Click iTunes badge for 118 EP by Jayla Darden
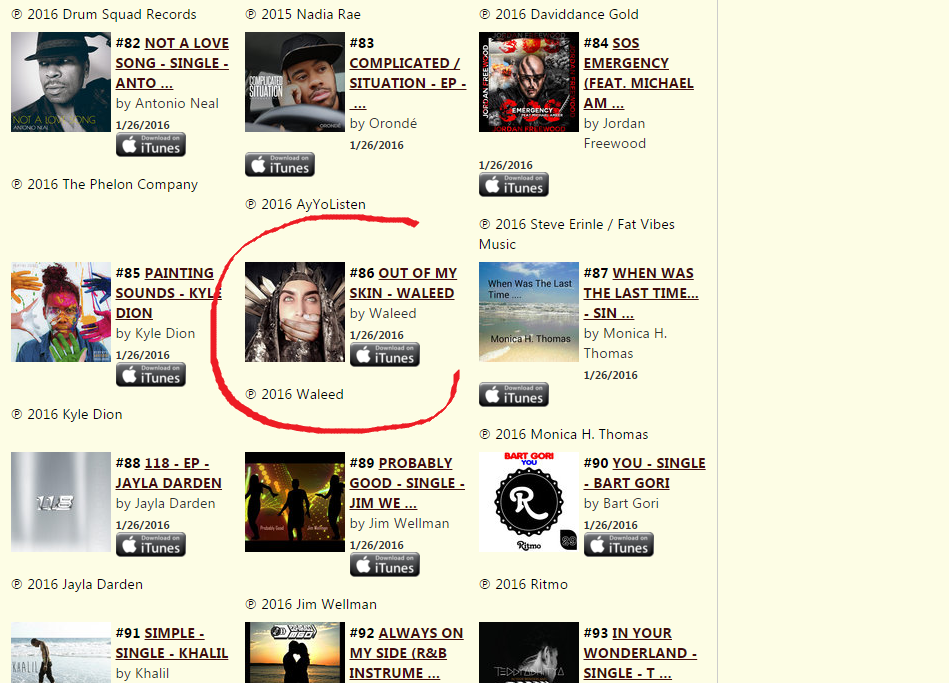 [x=151, y=545]
